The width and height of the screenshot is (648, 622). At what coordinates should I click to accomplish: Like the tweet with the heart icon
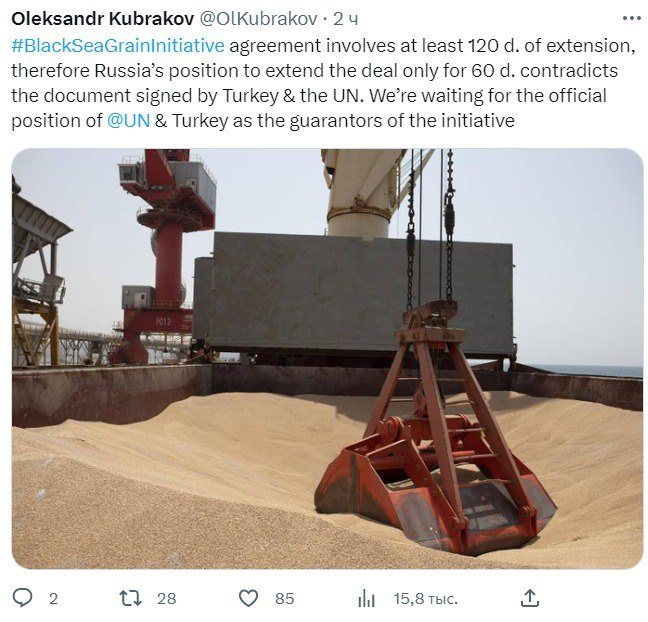(249, 598)
